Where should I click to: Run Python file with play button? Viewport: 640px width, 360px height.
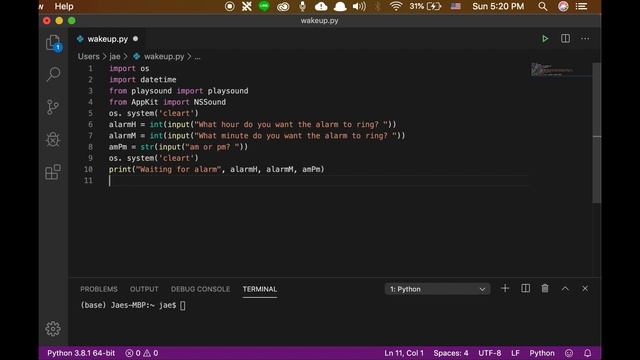click(545, 39)
